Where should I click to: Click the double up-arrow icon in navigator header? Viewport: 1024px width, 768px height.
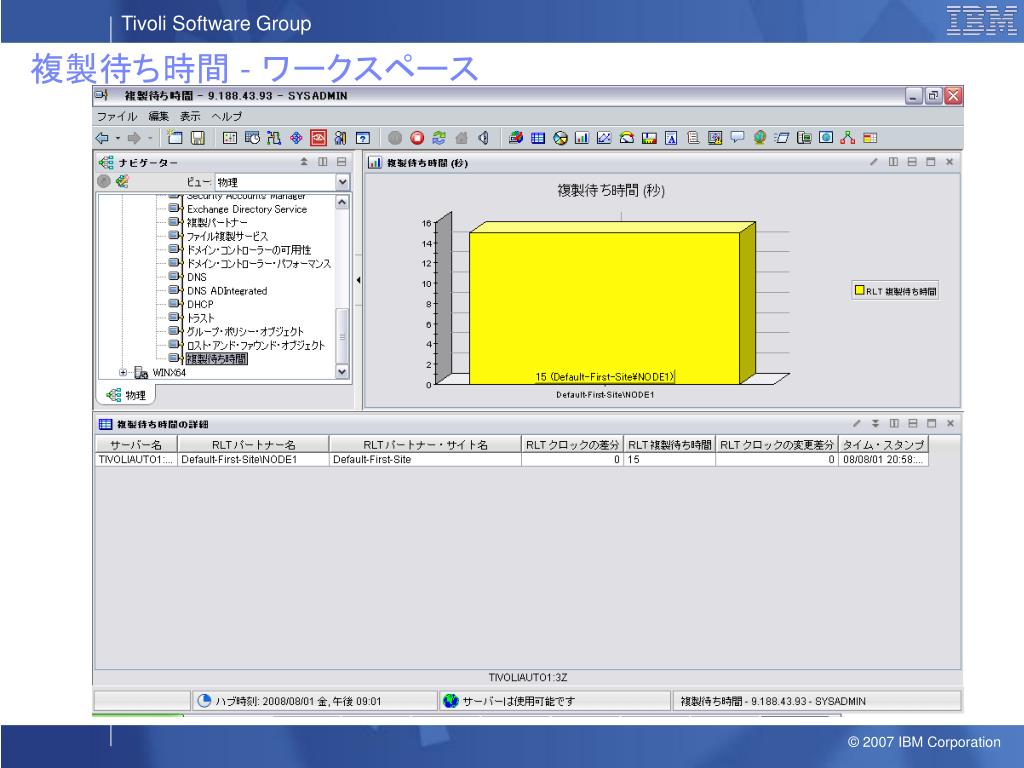tap(304, 162)
